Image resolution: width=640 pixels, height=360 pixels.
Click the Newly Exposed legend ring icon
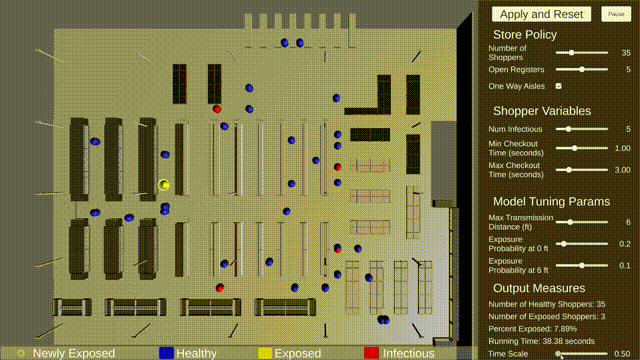point(21,353)
